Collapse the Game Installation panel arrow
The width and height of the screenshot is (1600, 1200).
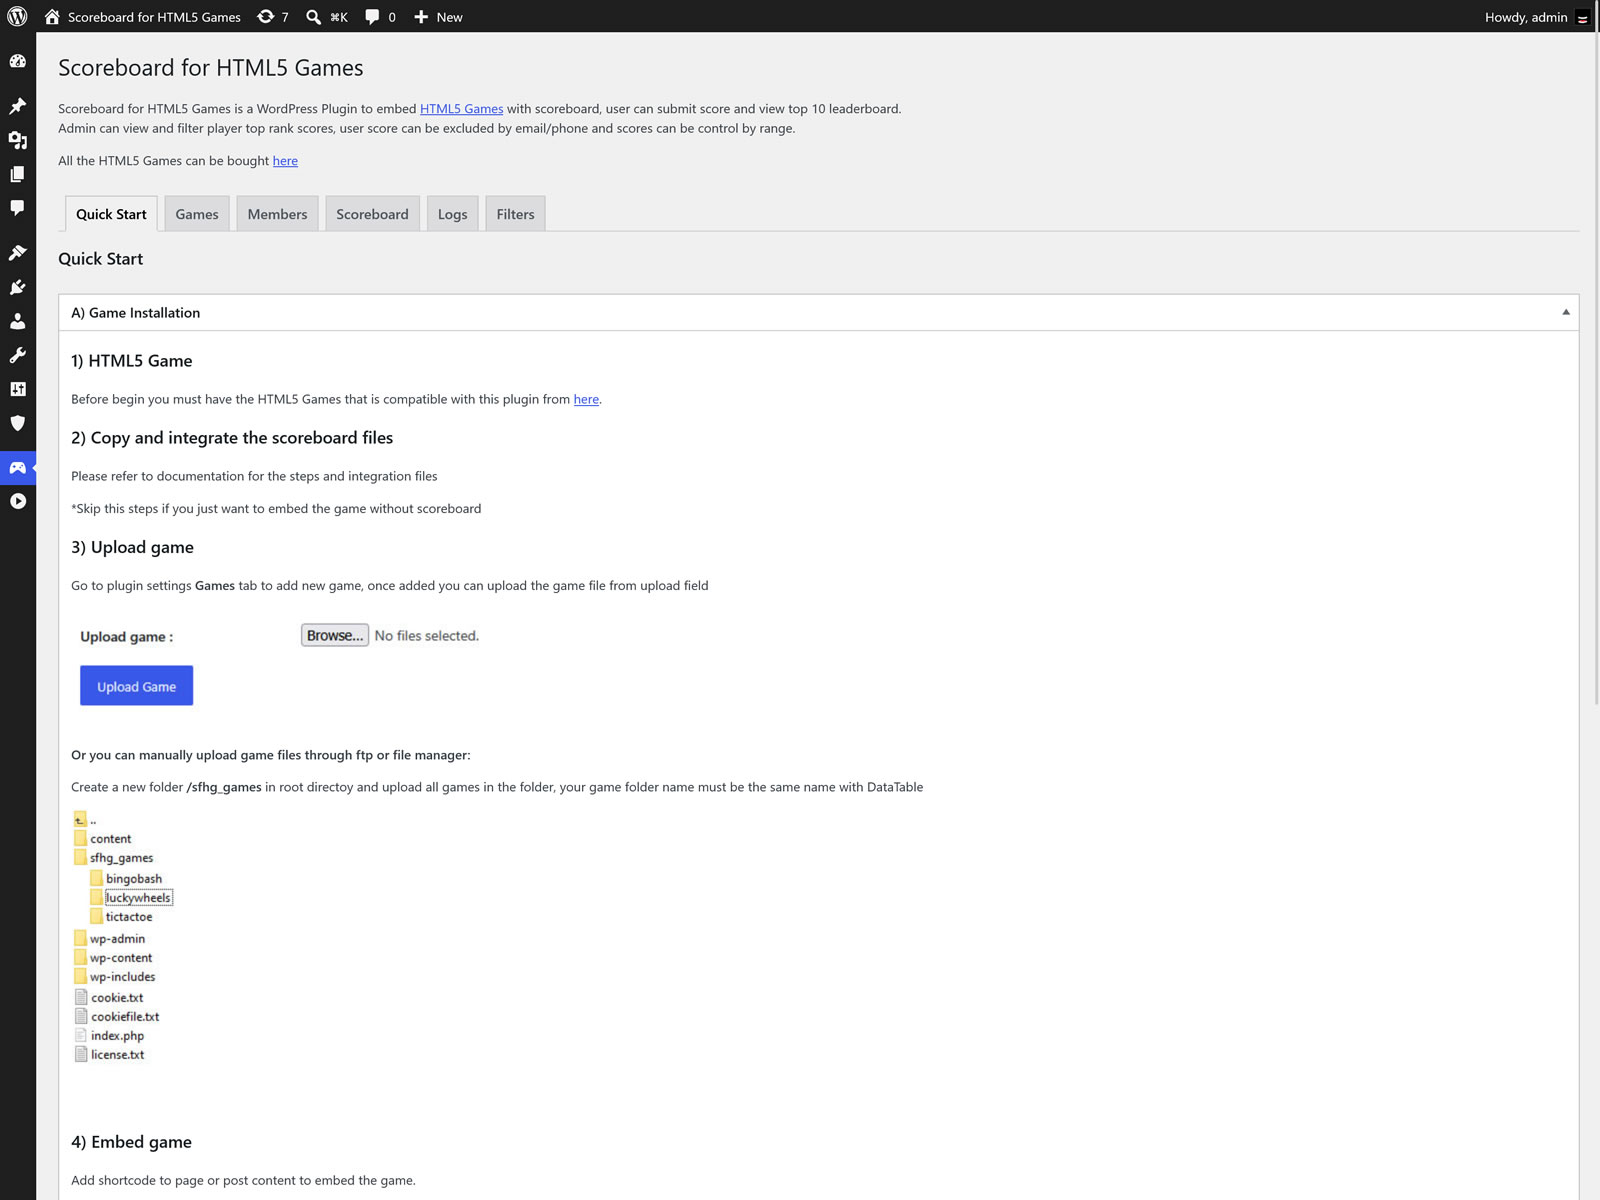point(1566,312)
